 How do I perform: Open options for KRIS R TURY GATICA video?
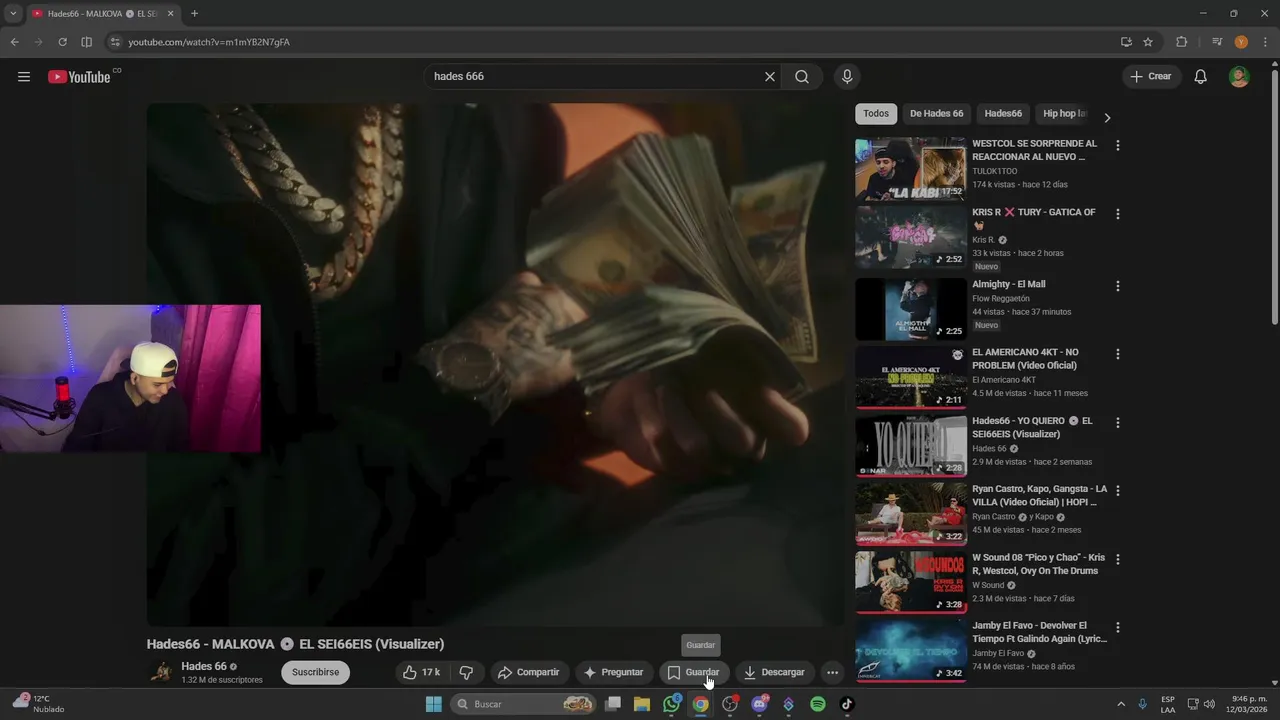tap(1117, 214)
